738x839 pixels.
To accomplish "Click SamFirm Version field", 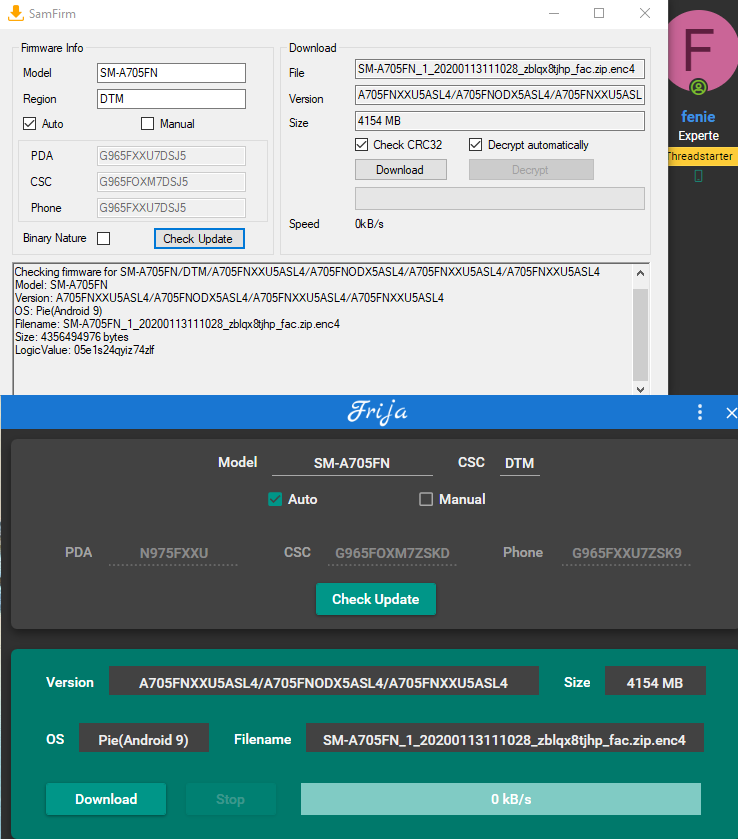I will [x=500, y=95].
